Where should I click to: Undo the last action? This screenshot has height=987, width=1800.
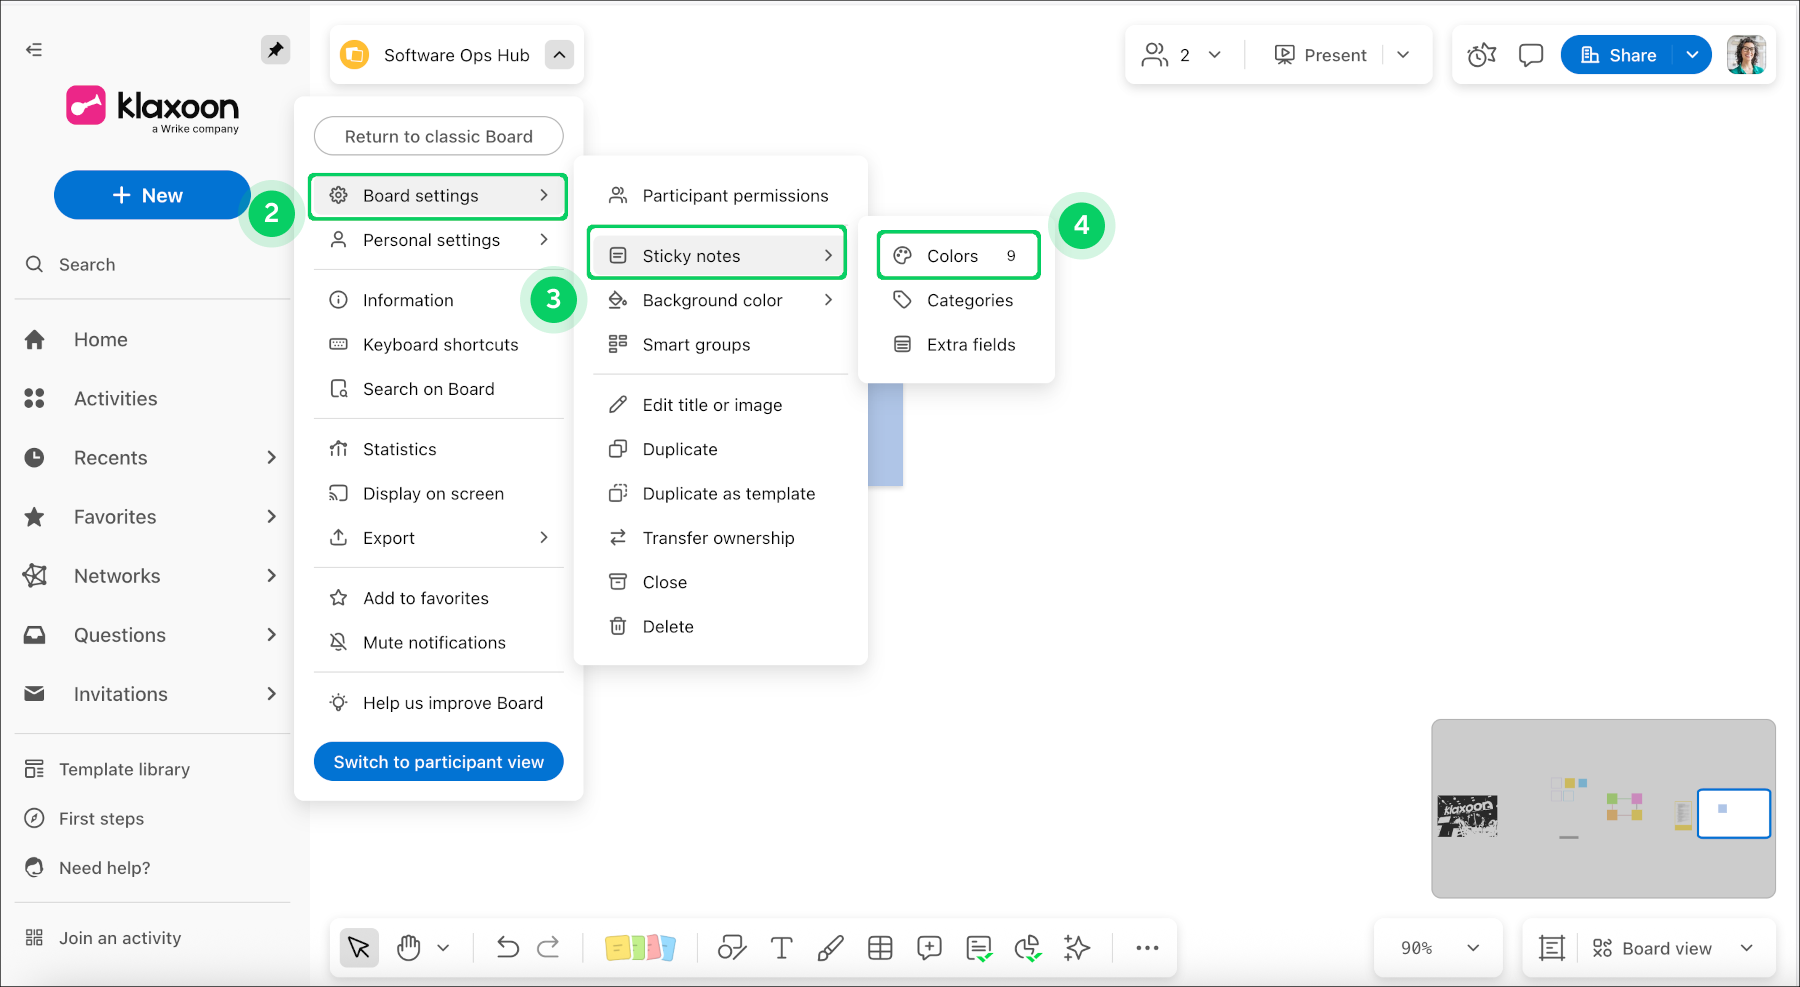tap(507, 947)
